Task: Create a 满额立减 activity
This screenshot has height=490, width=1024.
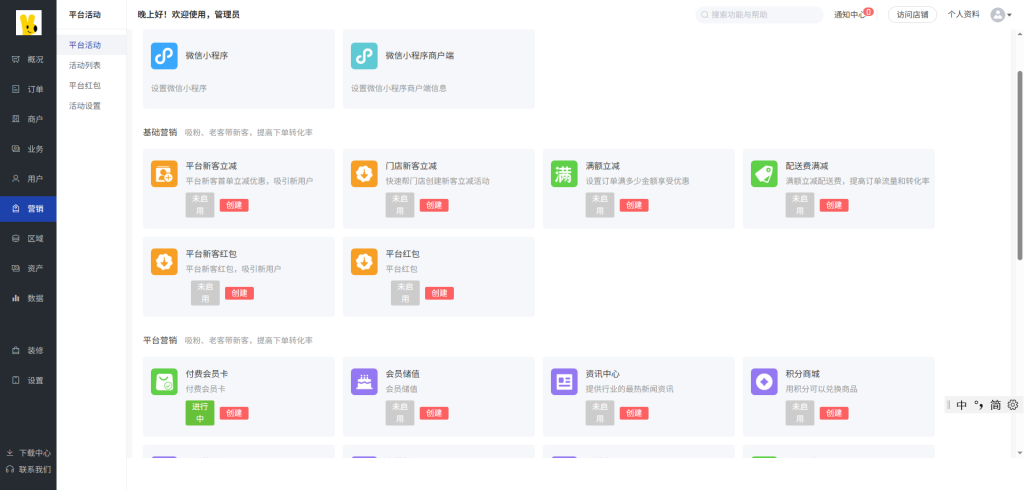Action: pyautogui.click(x=633, y=205)
